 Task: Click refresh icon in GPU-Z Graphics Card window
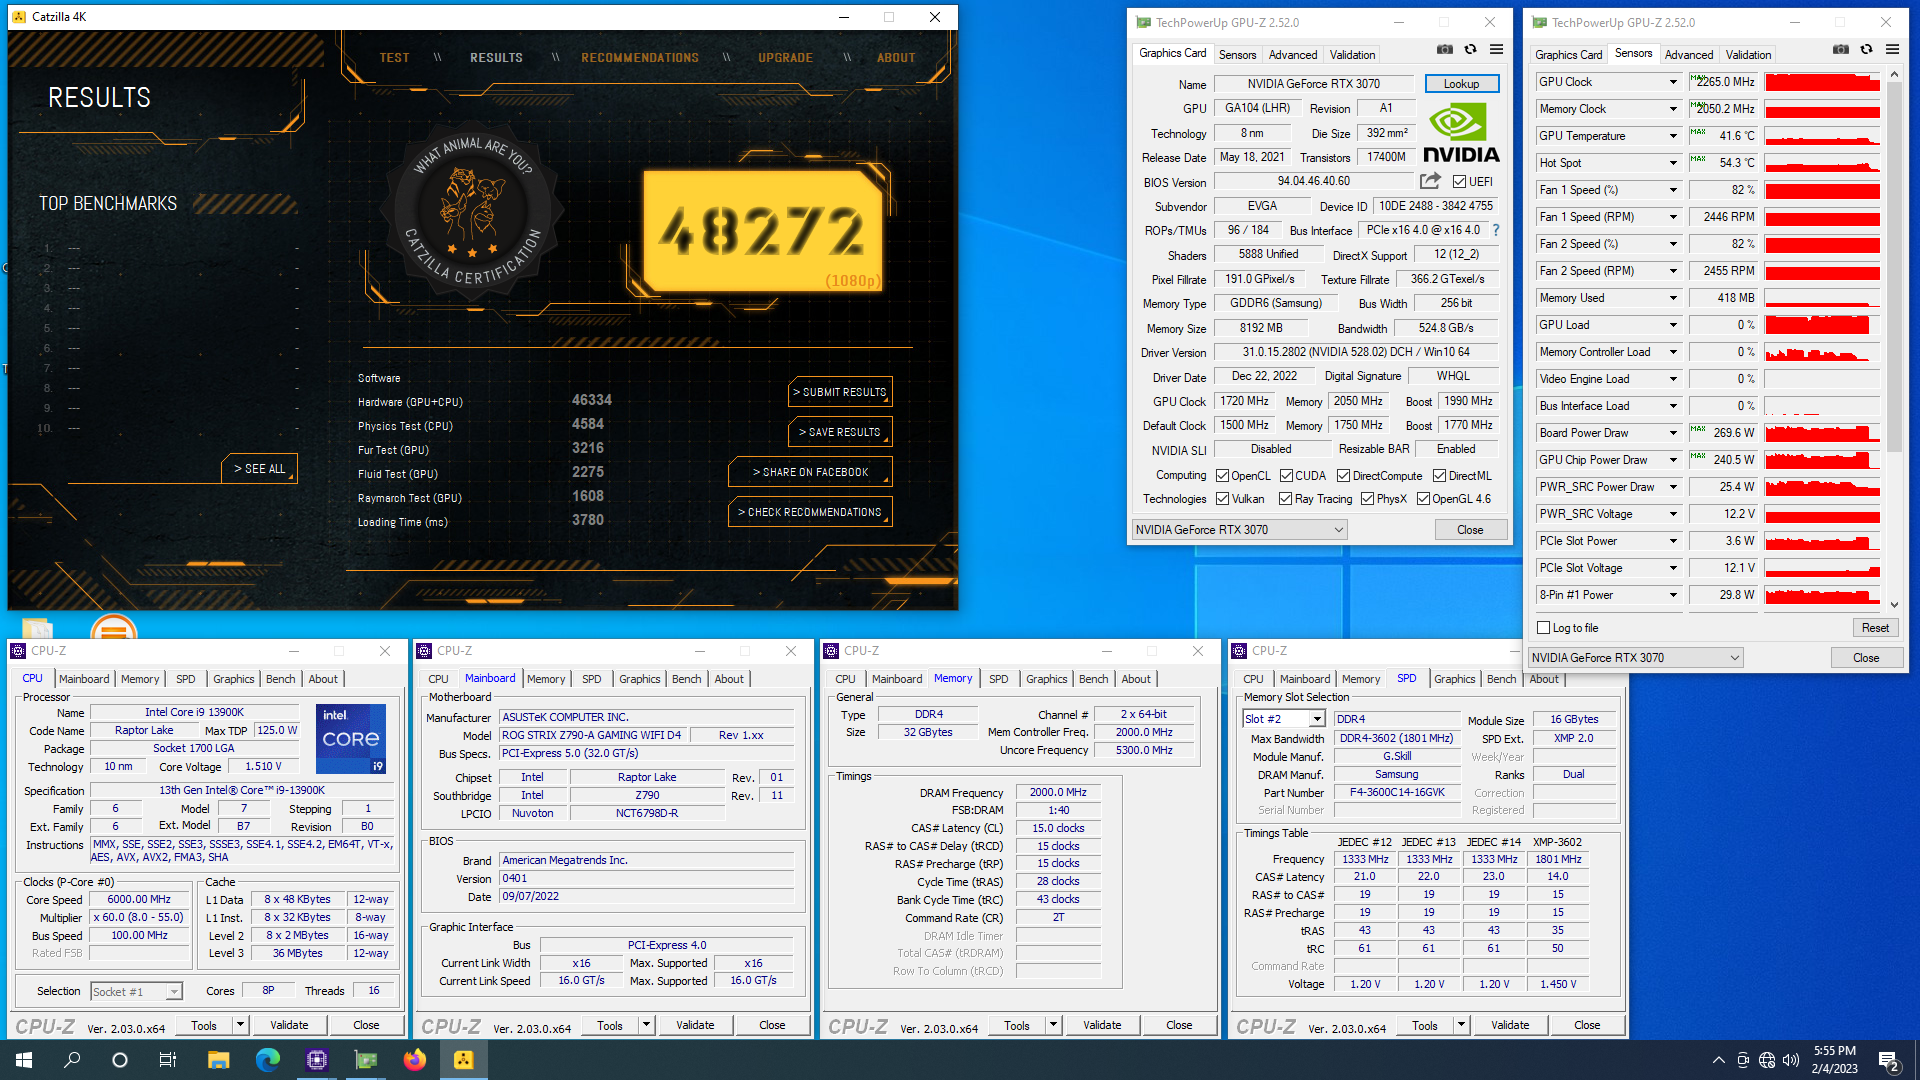[x=1470, y=49]
